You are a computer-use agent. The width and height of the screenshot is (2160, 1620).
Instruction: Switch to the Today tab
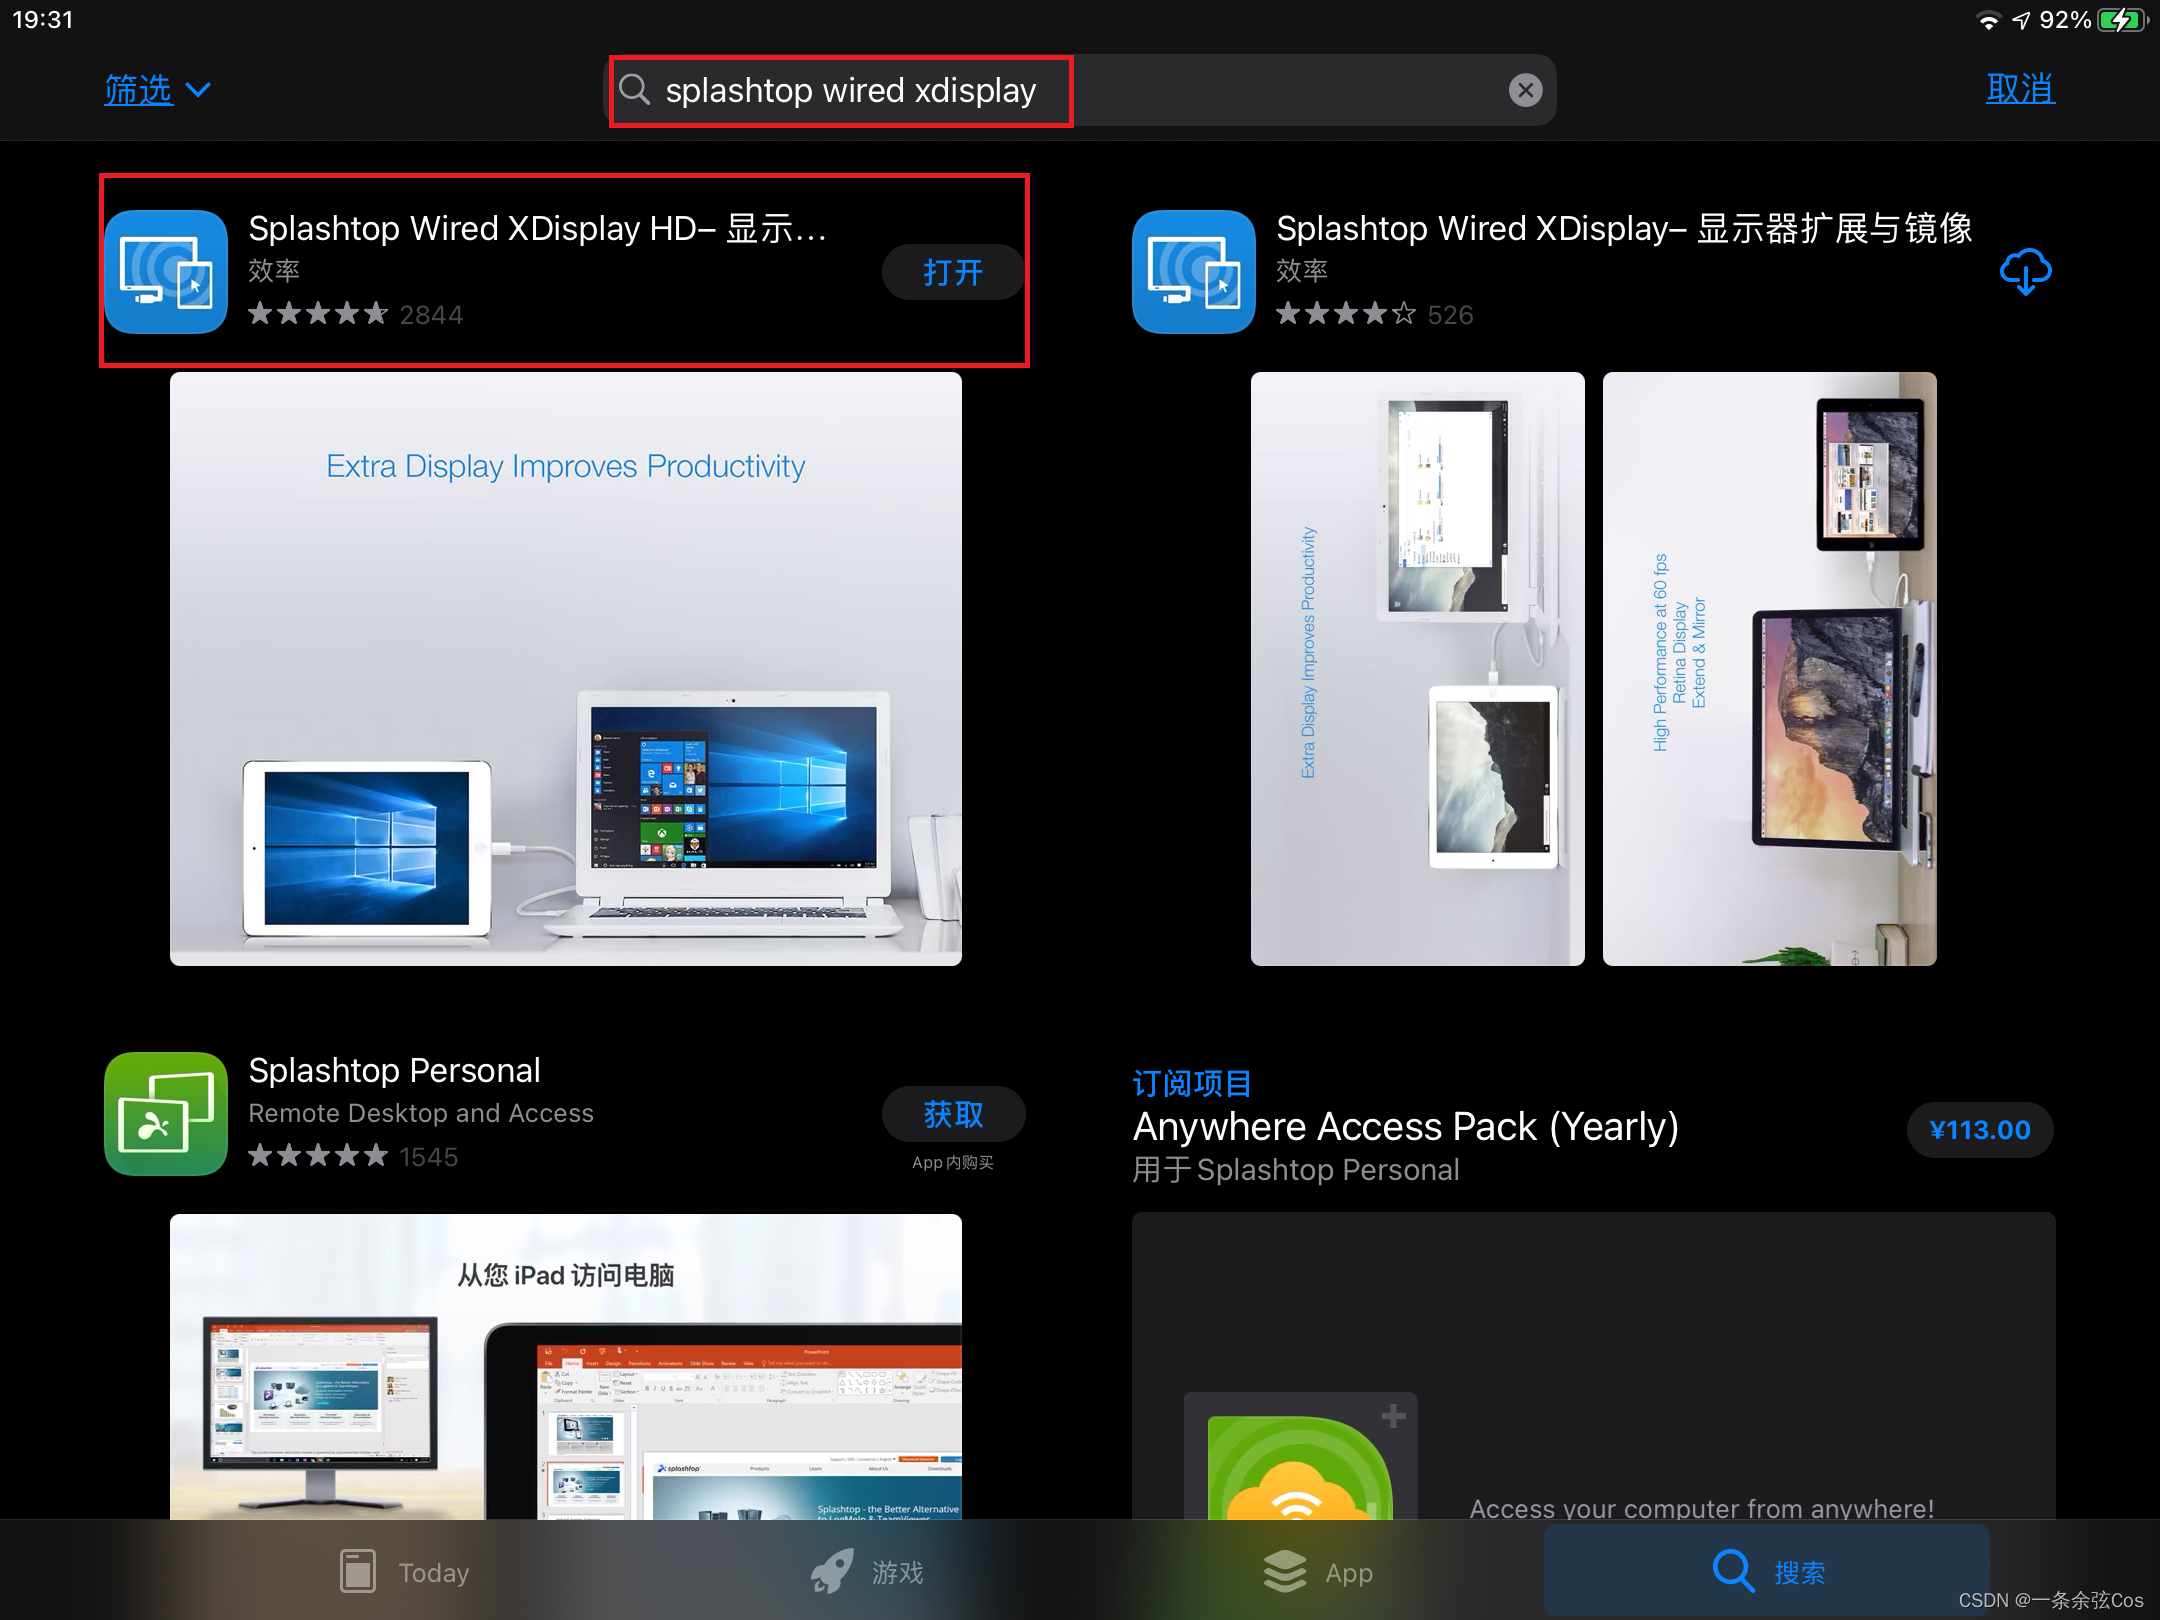[404, 1572]
